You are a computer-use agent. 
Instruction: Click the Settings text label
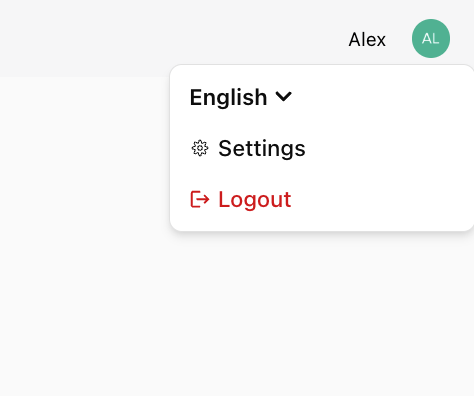pos(262,148)
